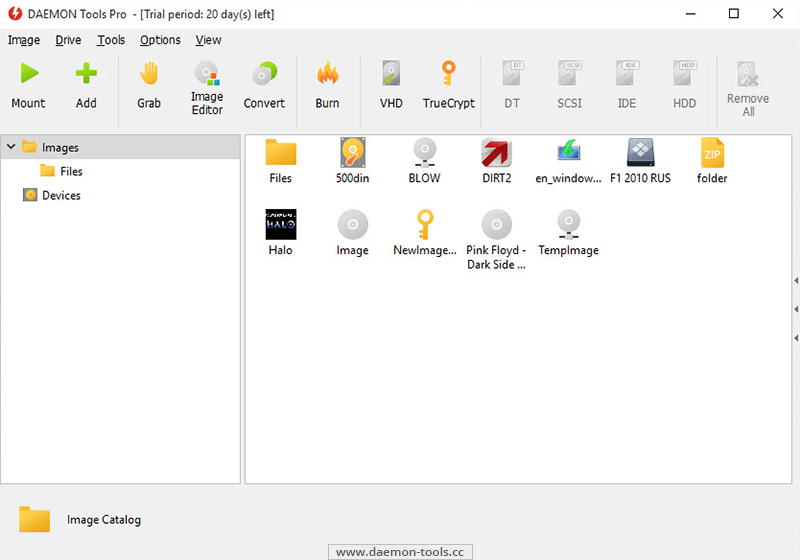Expand middle side-panel arrow on right edge
The image size is (800, 560).
coord(796,309)
